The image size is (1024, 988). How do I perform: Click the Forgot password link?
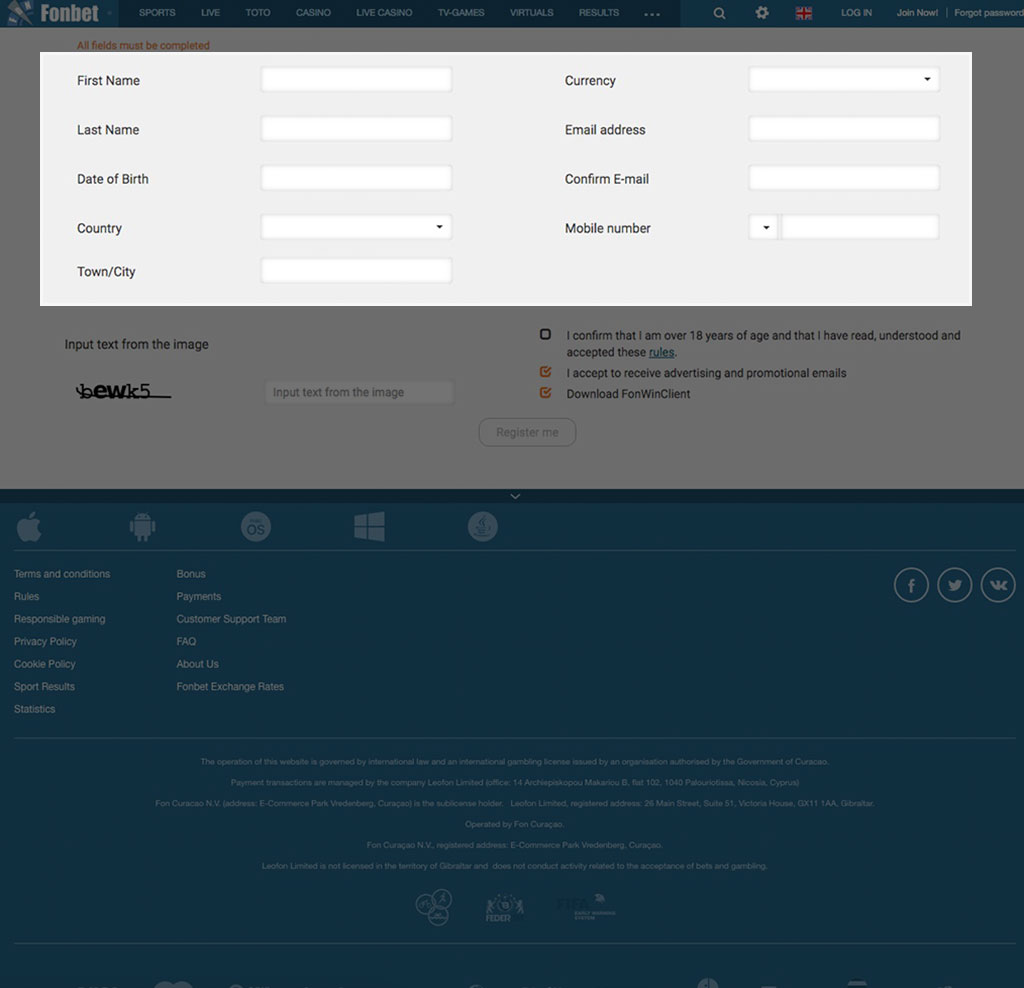point(989,12)
